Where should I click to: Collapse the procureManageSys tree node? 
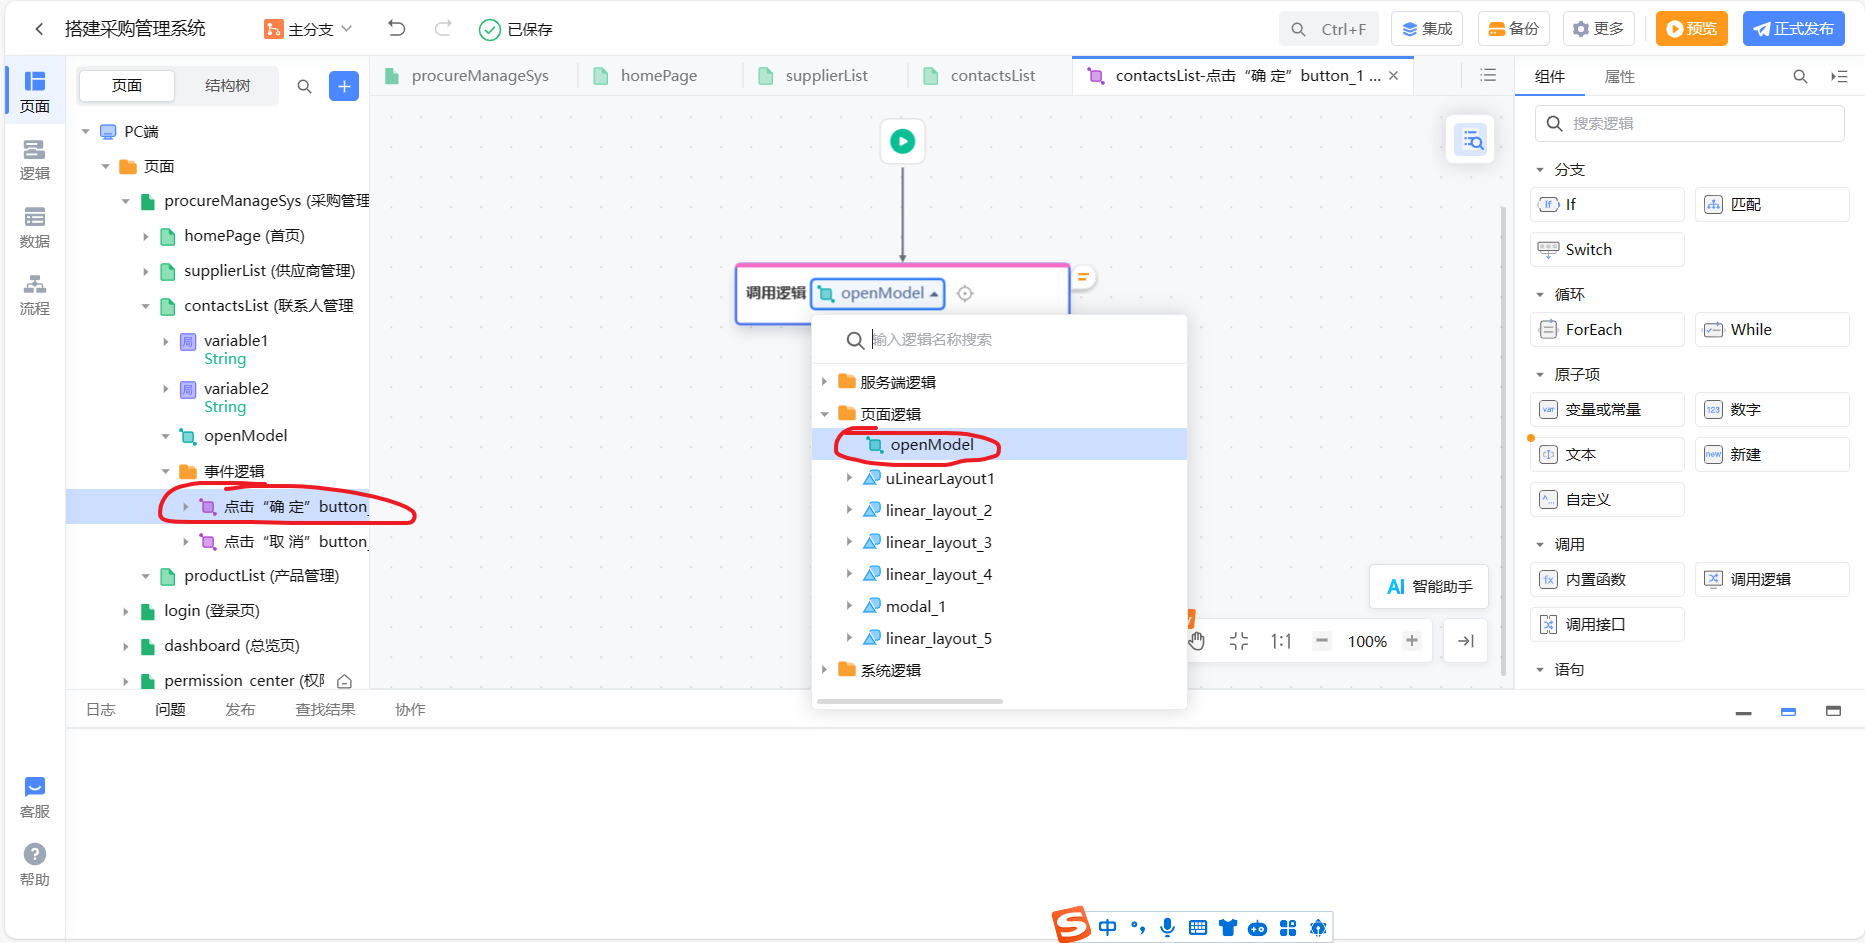pyautogui.click(x=126, y=201)
